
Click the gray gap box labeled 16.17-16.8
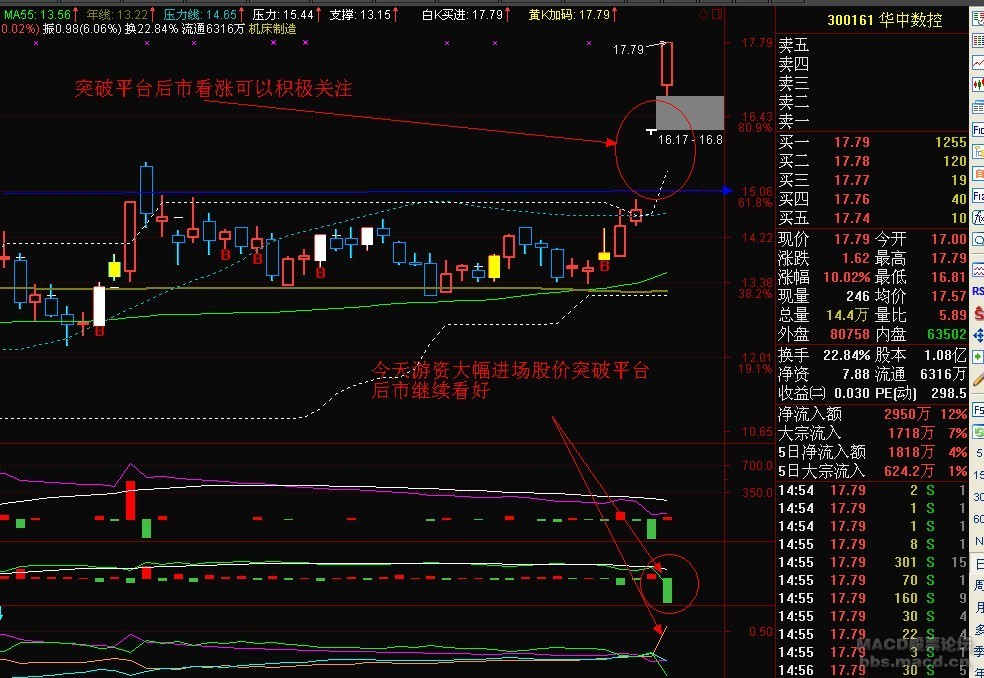pos(690,113)
